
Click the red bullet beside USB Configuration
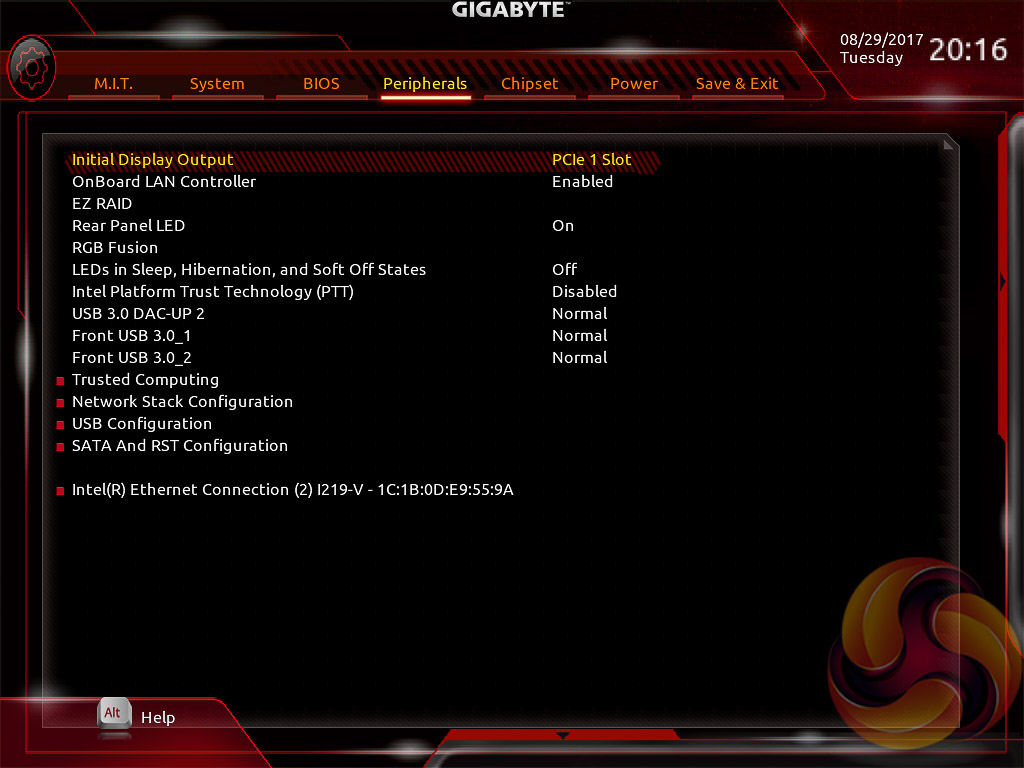click(60, 425)
